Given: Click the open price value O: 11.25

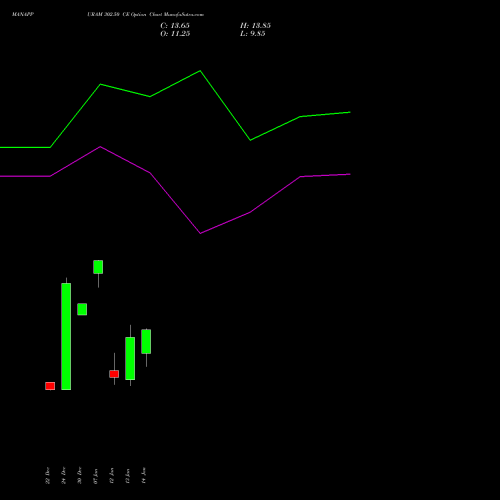Looking at the screenshot, I should click(175, 34).
